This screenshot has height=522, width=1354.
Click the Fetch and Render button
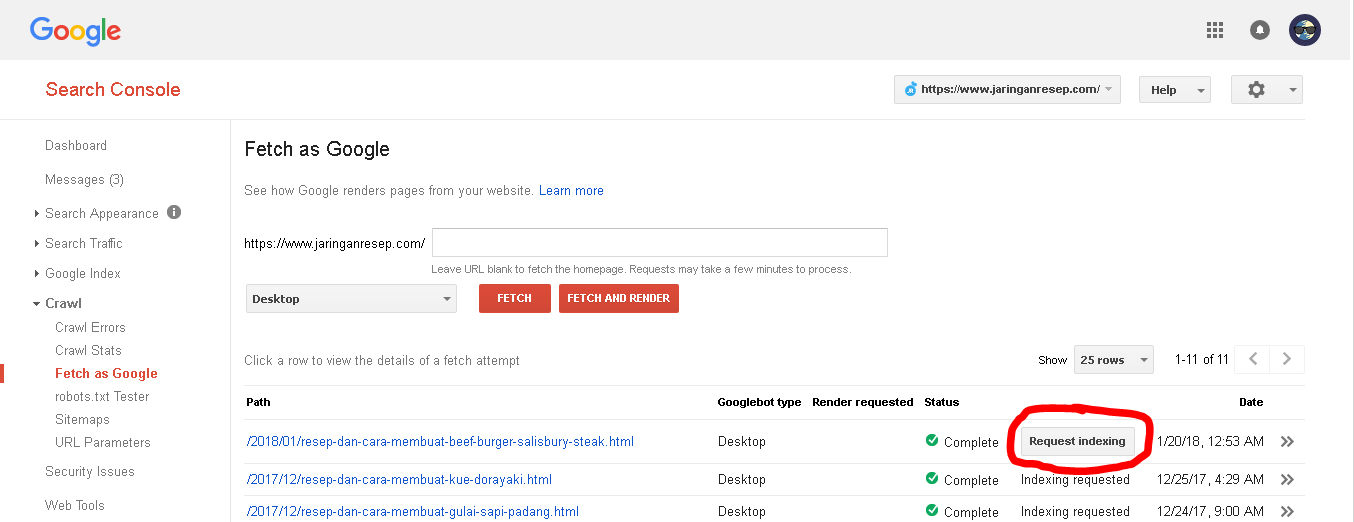(619, 299)
